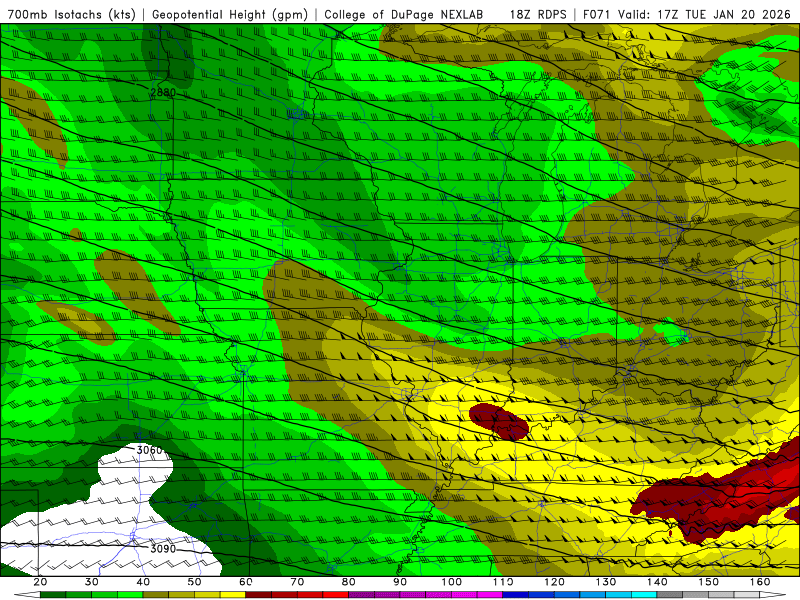Select the dark blue legend swatch at 110

click(516, 595)
